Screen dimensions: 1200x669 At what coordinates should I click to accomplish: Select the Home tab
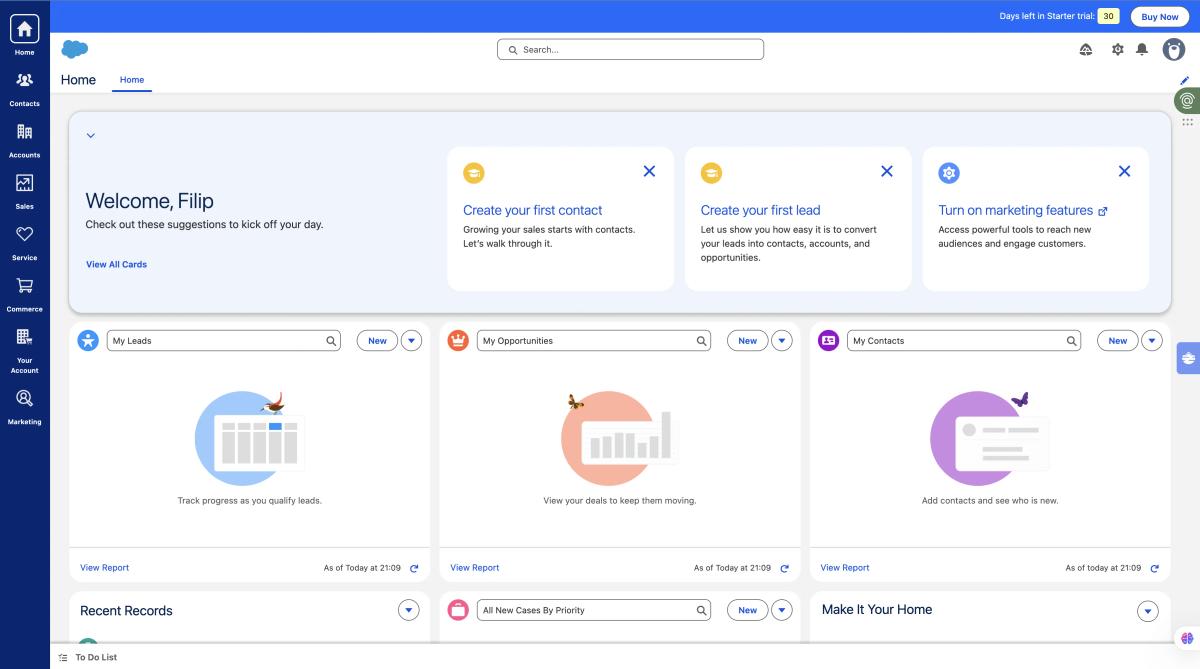click(132, 80)
